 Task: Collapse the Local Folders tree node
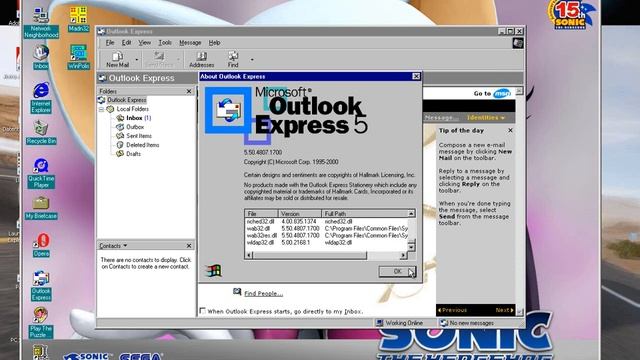(x=101, y=109)
